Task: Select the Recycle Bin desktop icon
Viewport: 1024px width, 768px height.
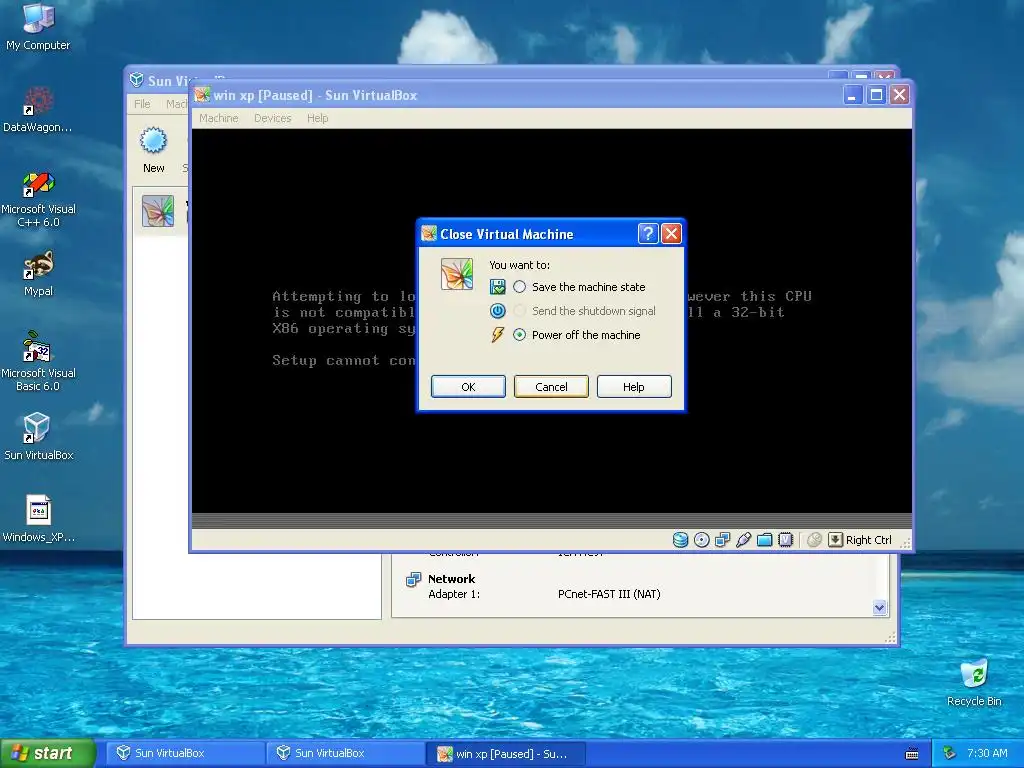Action: coord(974,683)
